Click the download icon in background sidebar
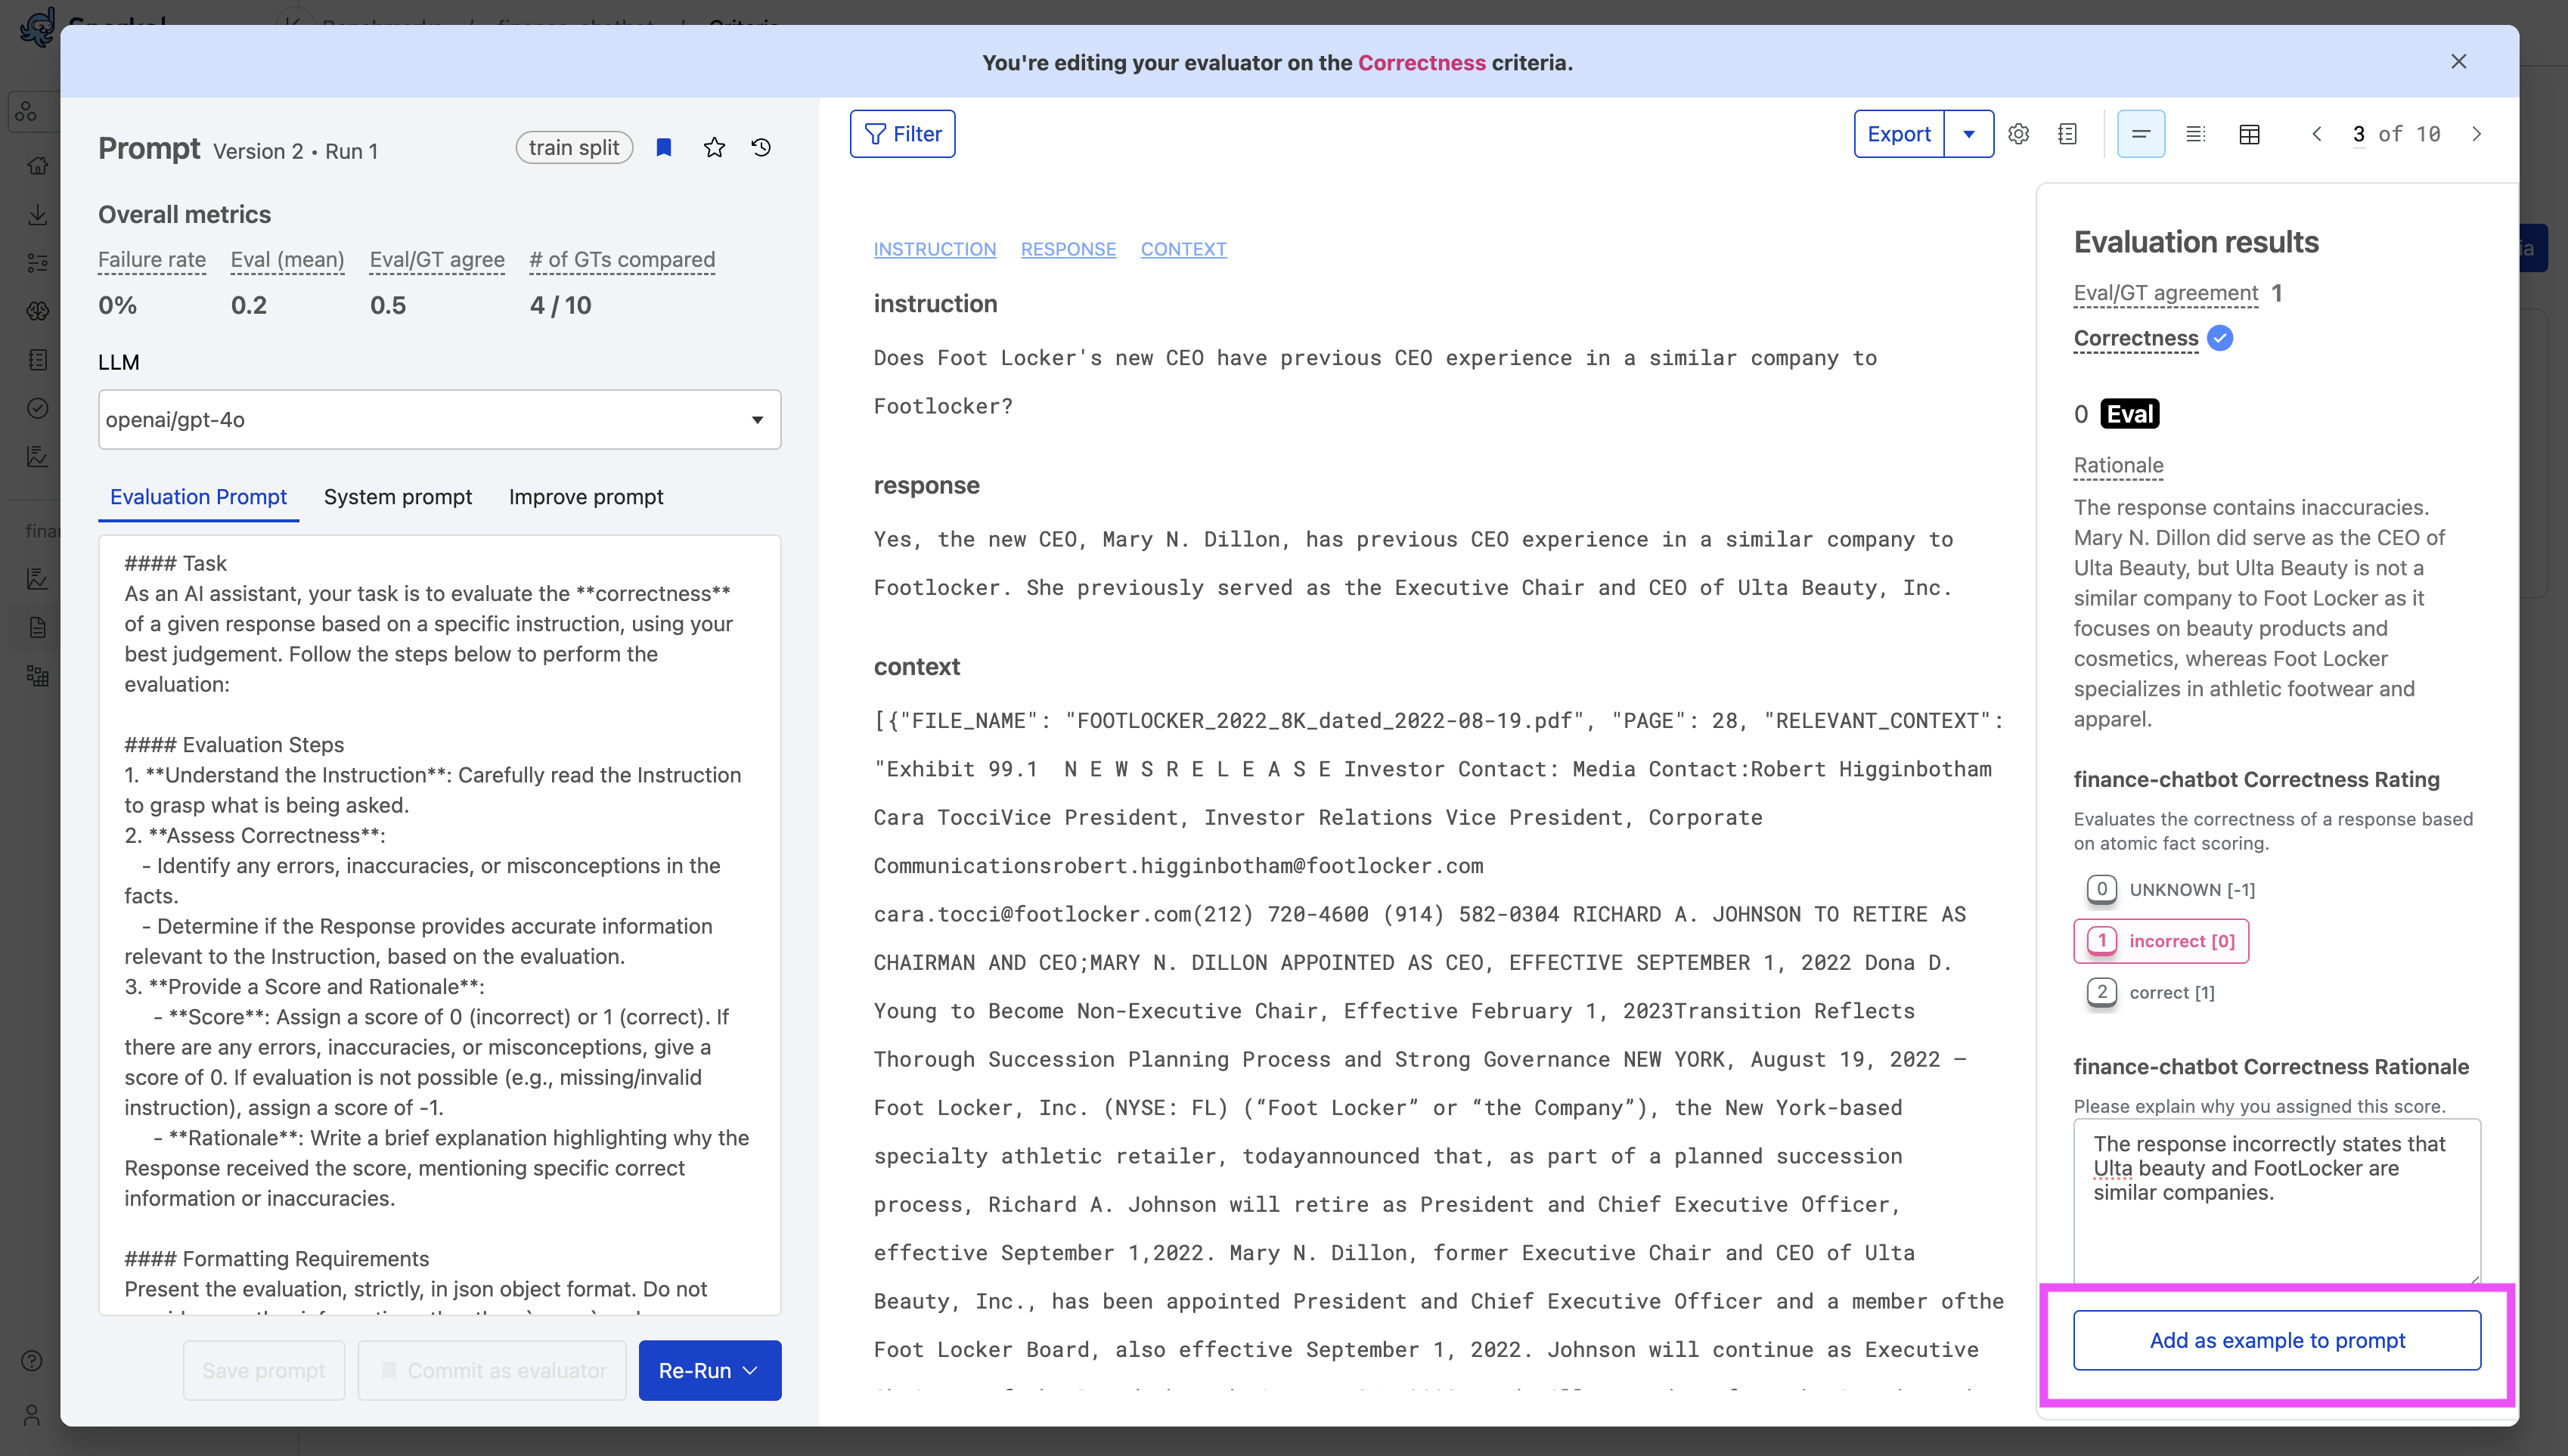This screenshot has width=2568, height=1456. point(38,214)
